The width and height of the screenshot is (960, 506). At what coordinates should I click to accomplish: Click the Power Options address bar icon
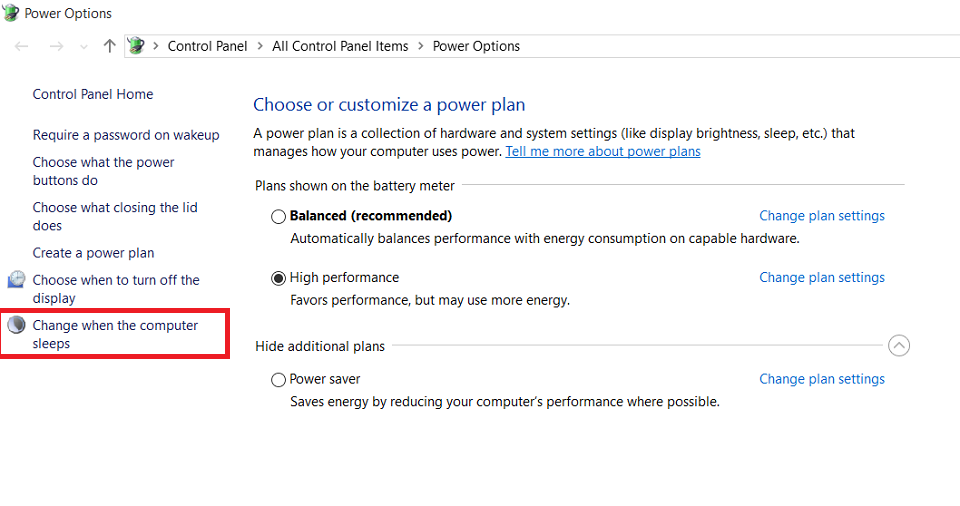pyautogui.click(x=137, y=45)
